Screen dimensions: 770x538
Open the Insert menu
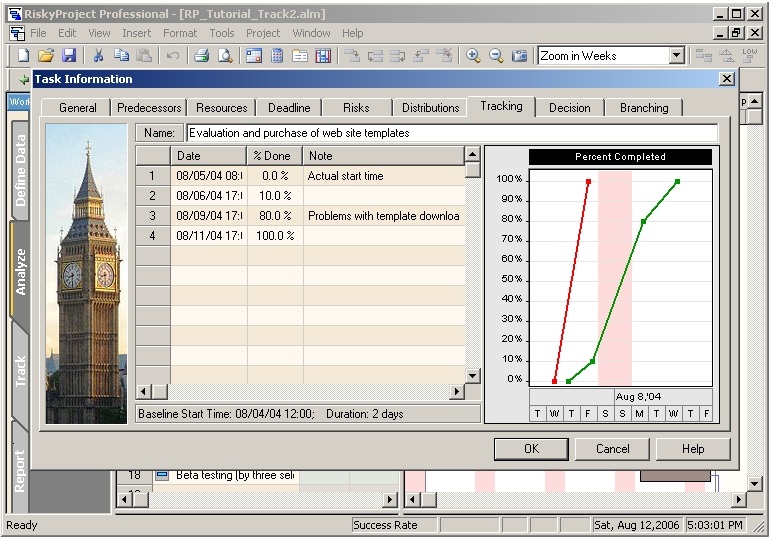(137, 33)
